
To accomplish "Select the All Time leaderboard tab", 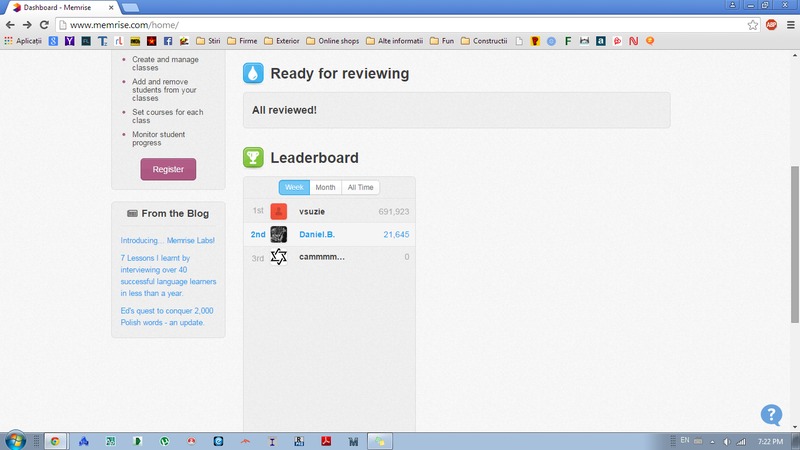I will pos(360,187).
